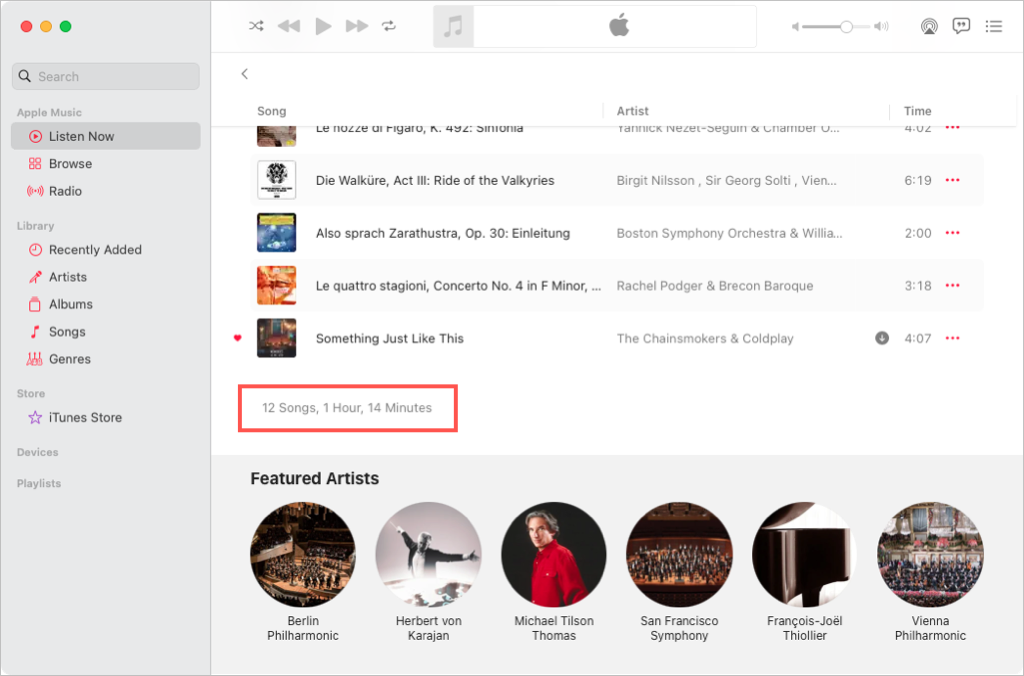Start playback with play button
Image resolution: width=1024 pixels, height=676 pixels.
click(x=323, y=26)
